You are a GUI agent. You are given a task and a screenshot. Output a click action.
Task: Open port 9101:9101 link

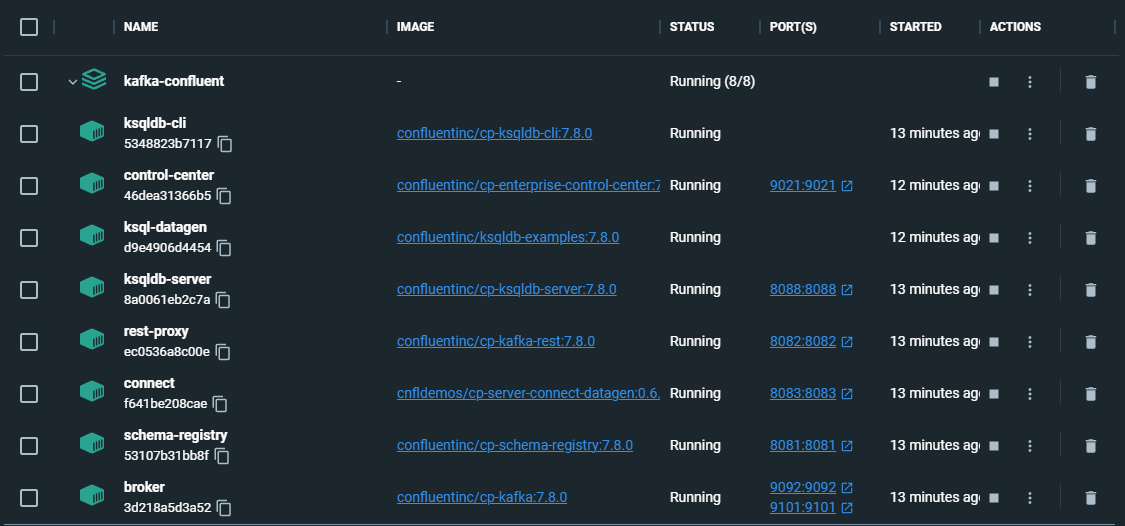803,508
